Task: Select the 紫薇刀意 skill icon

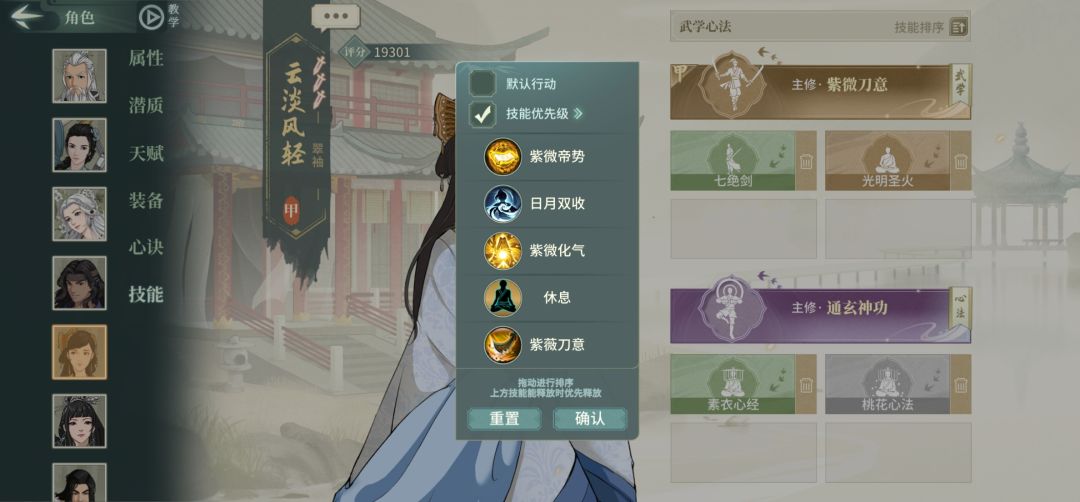Action: (502, 344)
